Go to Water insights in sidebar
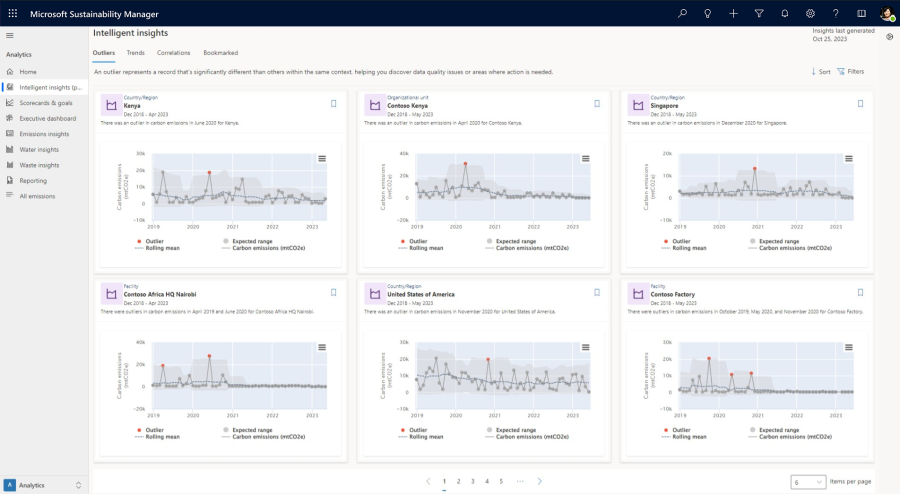This screenshot has height=494, width=900. (x=39, y=149)
